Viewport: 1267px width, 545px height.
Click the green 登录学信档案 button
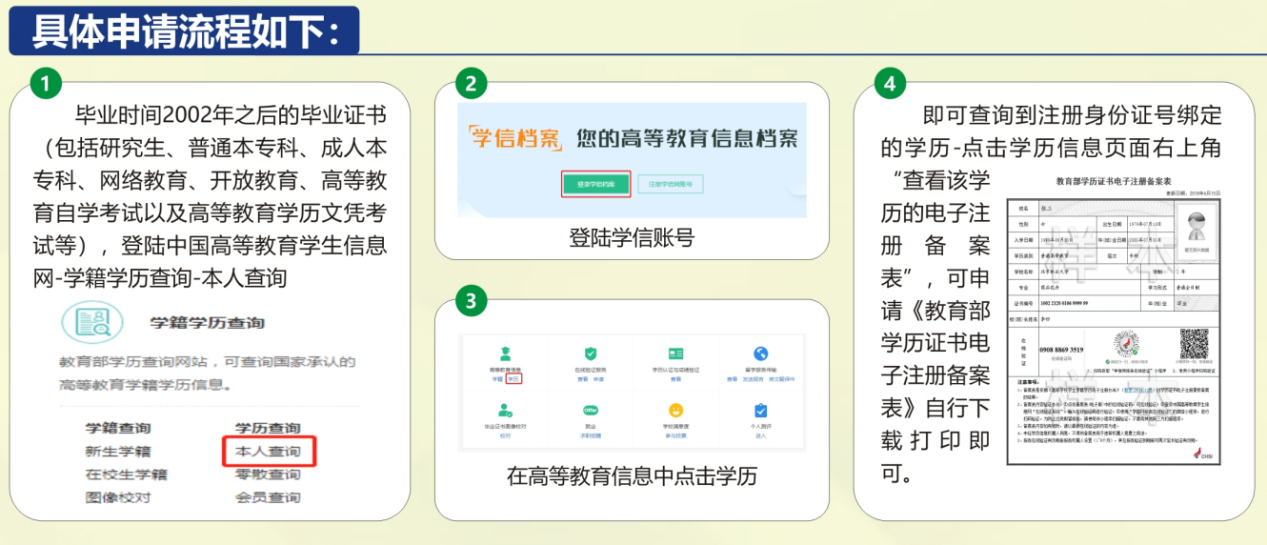click(596, 184)
